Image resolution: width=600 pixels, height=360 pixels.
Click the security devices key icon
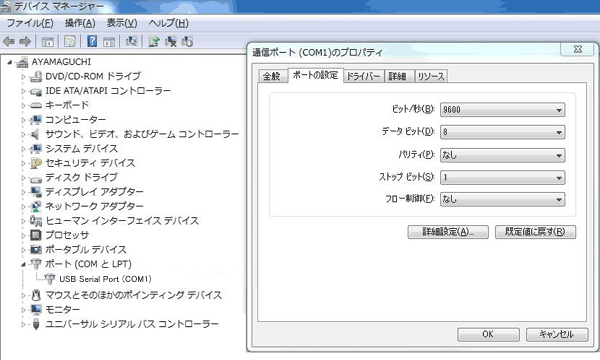click(x=36, y=163)
